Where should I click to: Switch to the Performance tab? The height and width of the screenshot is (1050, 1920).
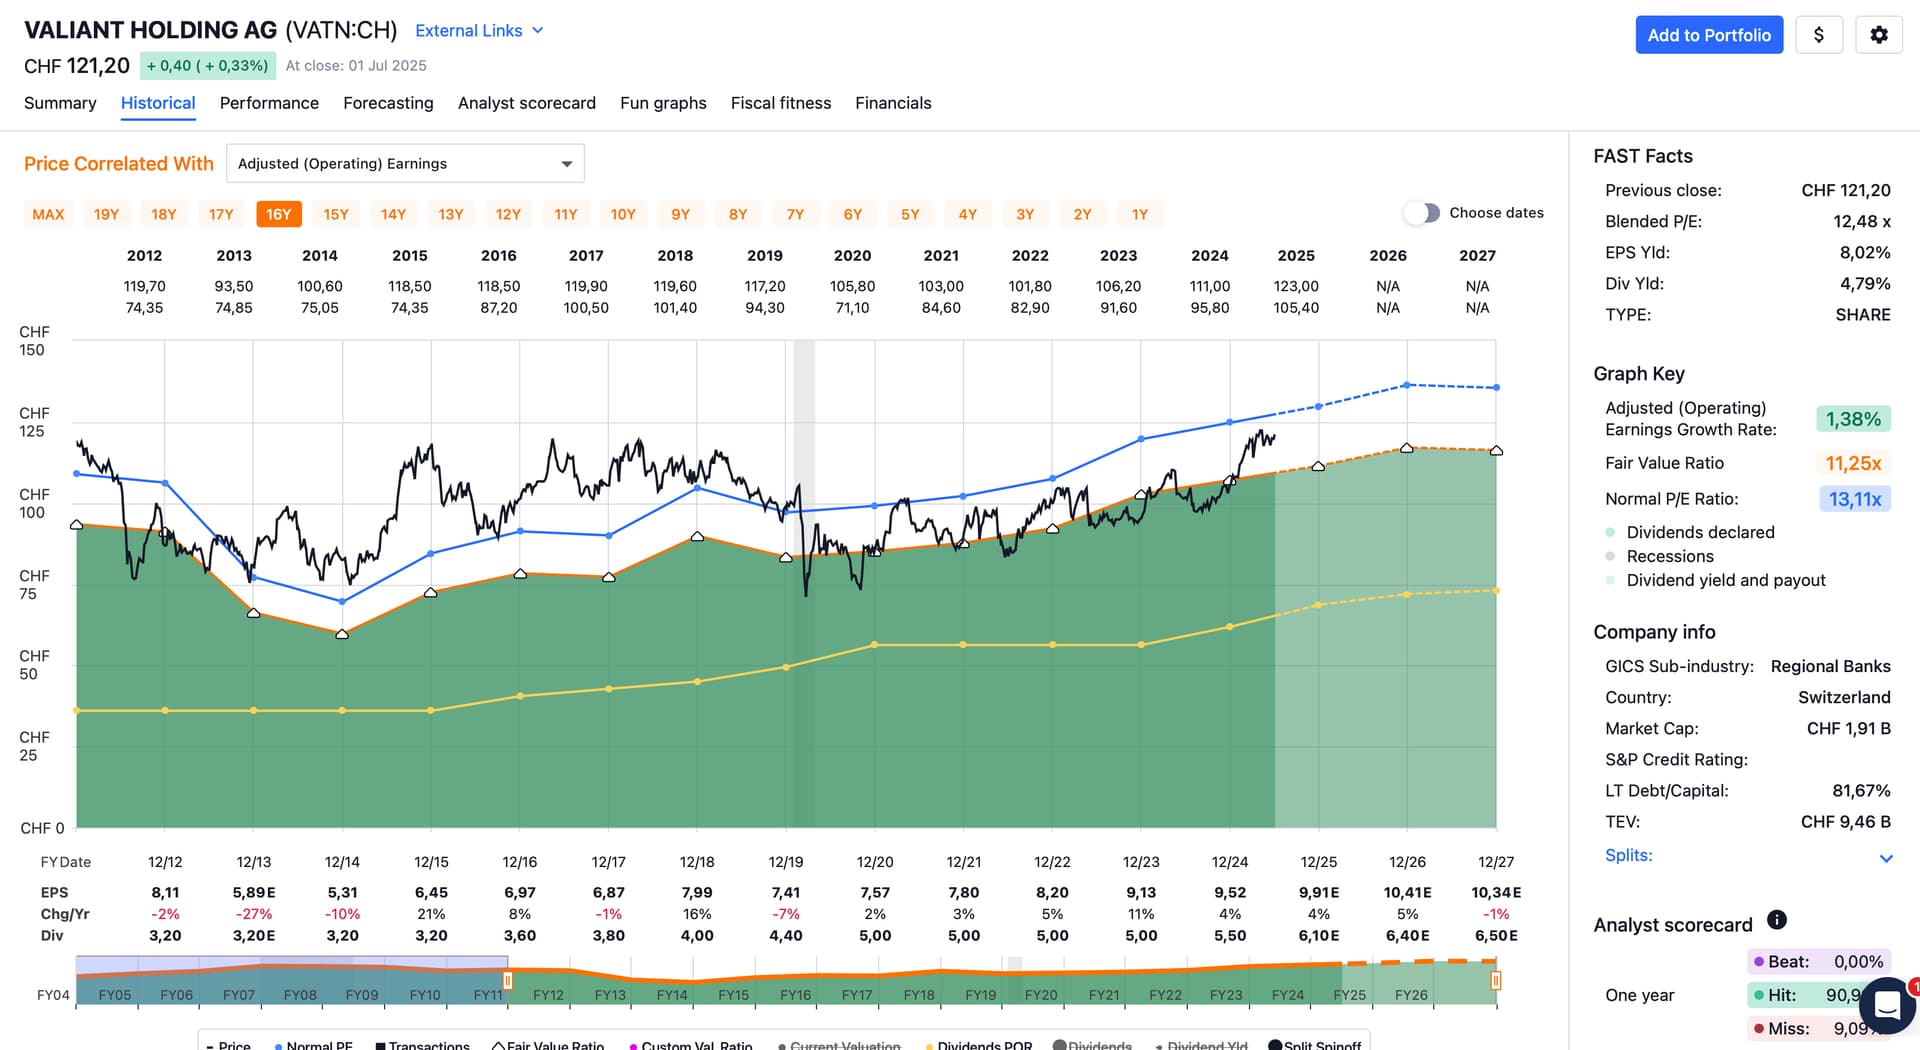point(269,103)
